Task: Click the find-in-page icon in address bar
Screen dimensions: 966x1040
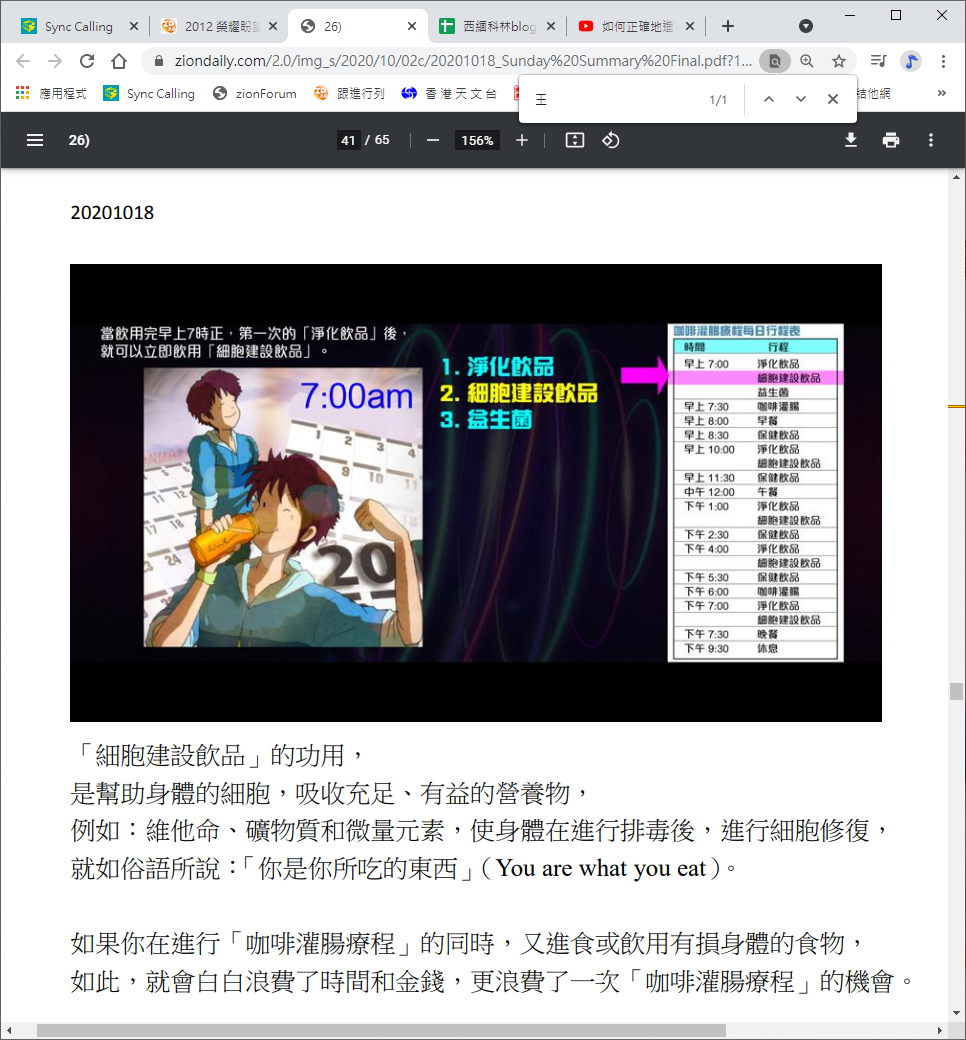Action: (774, 62)
